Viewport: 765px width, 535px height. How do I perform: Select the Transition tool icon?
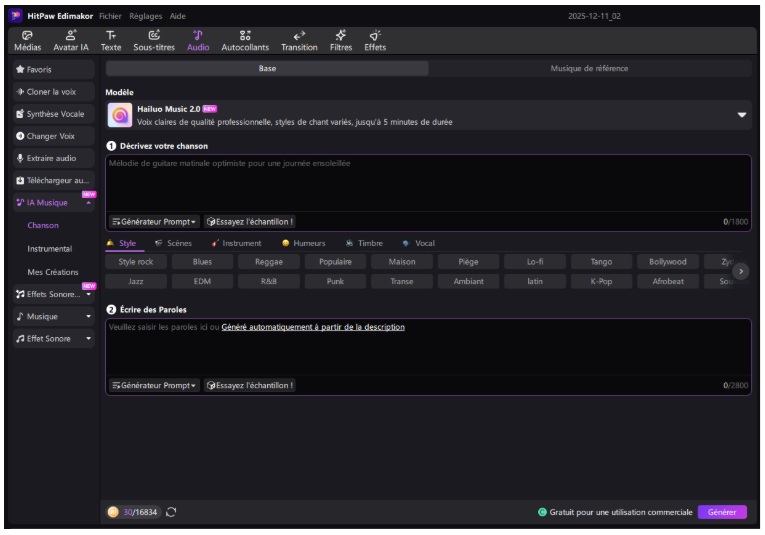[x=299, y=40]
